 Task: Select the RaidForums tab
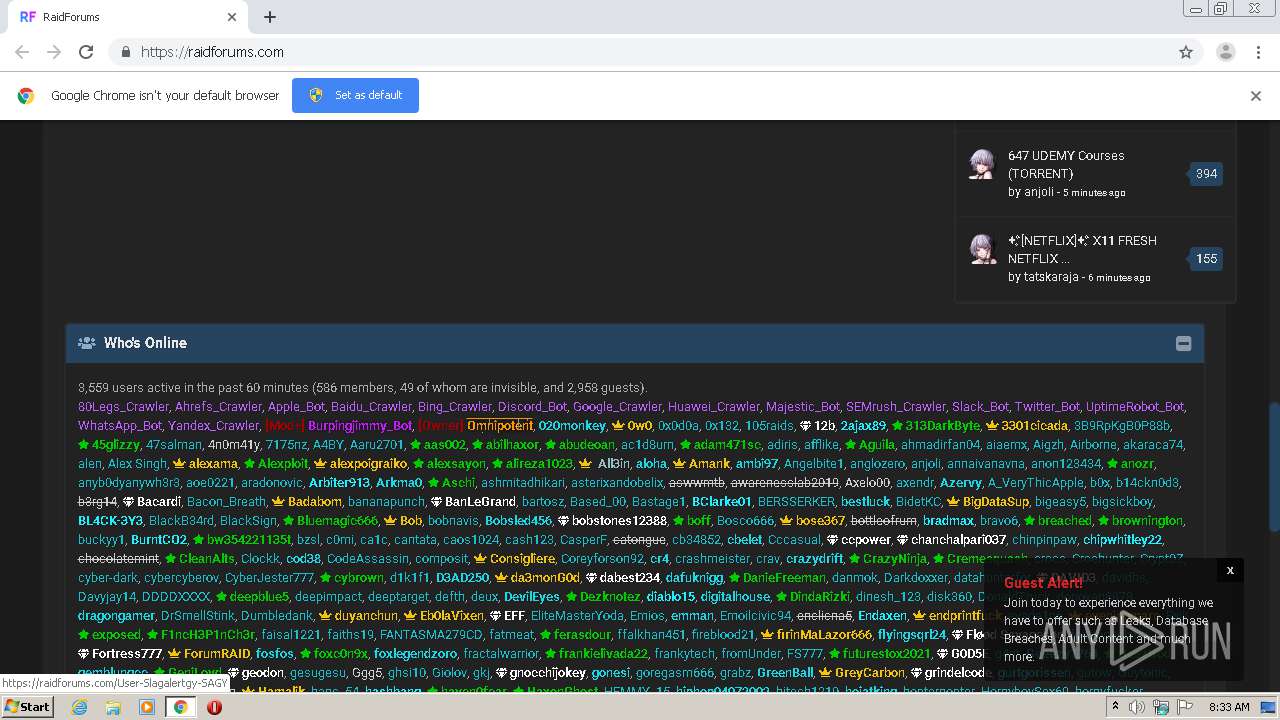tap(128, 17)
